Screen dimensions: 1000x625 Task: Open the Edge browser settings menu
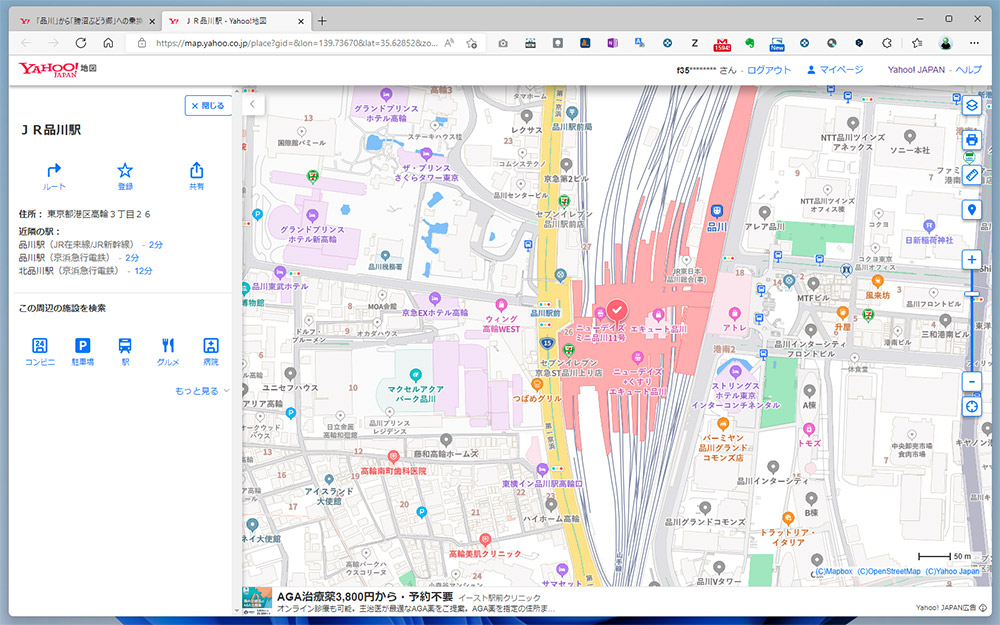point(973,45)
